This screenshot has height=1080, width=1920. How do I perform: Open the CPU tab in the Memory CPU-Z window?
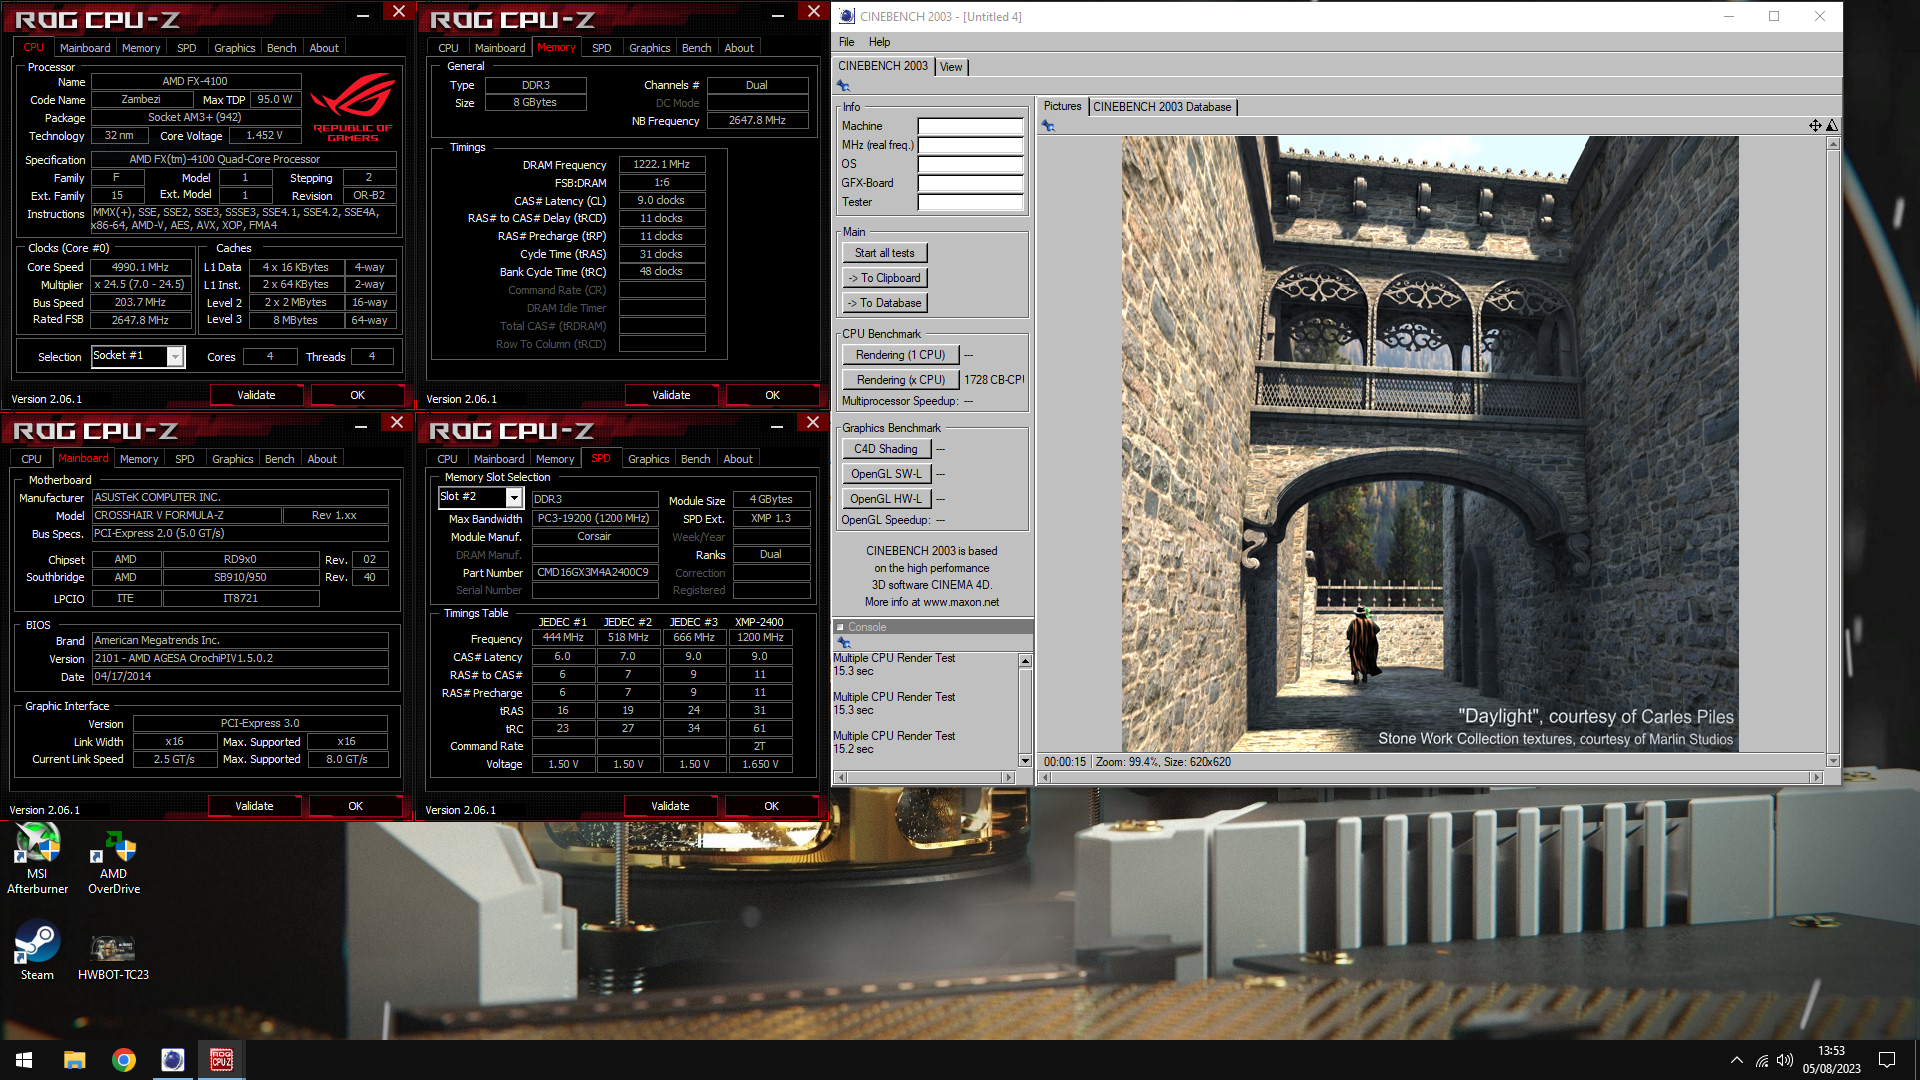pyautogui.click(x=448, y=48)
